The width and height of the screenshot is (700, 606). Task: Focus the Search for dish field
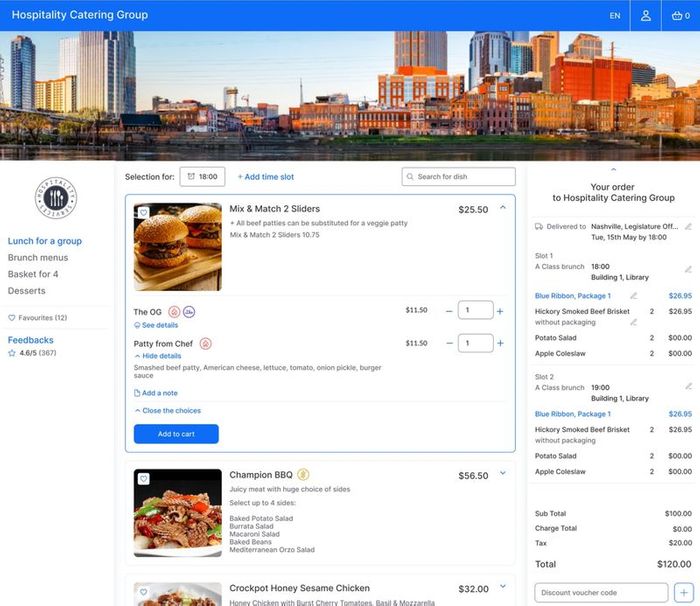pyautogui.click(x=458, y=177)
